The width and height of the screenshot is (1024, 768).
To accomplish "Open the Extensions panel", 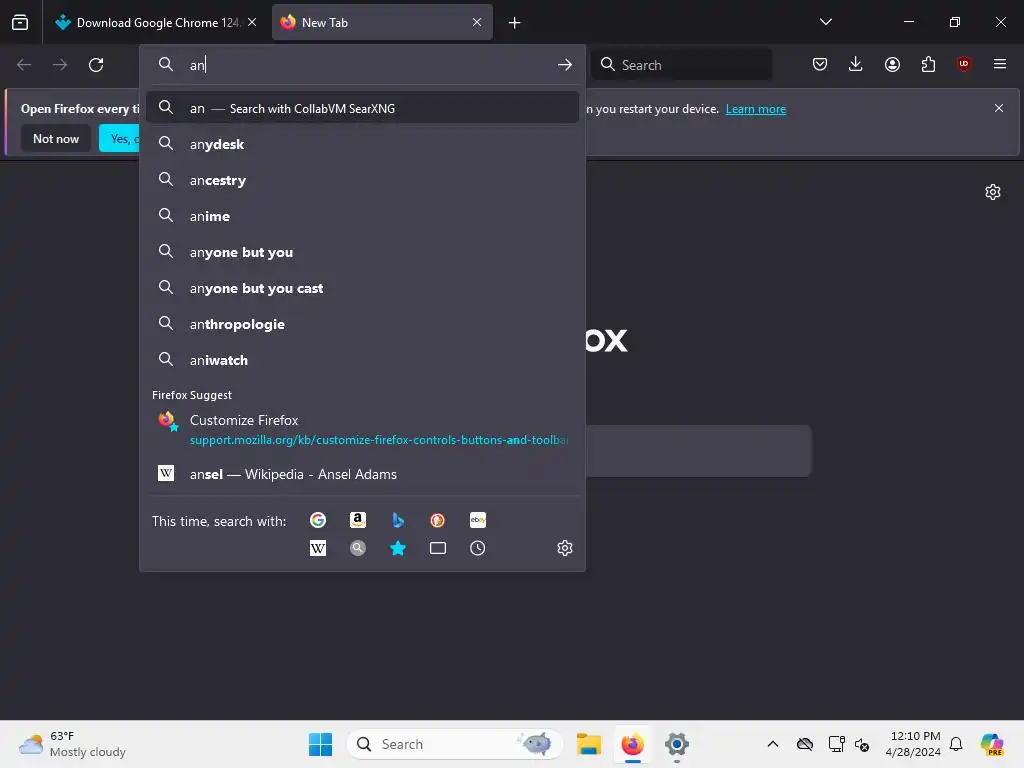I will click(x=928, y=64).
